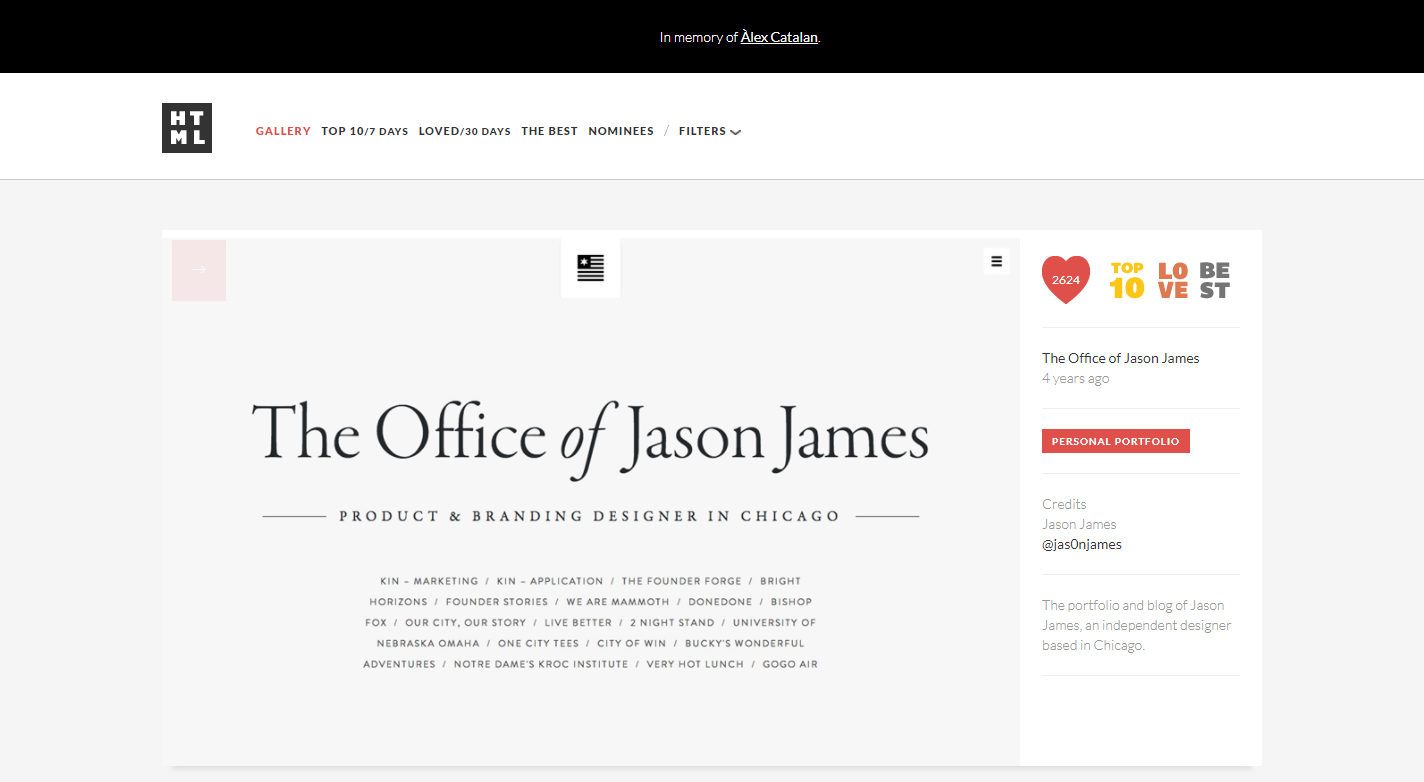Viewport: 1424px width, 782px height.
Task: Open Loved / 30 Days nav item
Action: [465, 131]
